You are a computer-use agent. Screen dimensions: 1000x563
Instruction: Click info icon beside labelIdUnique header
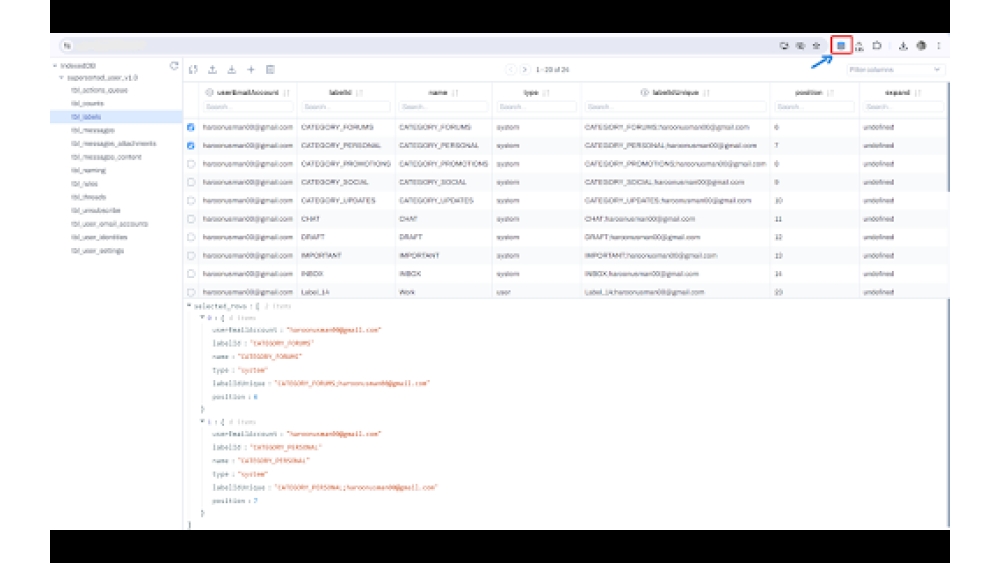pos(644,92)
